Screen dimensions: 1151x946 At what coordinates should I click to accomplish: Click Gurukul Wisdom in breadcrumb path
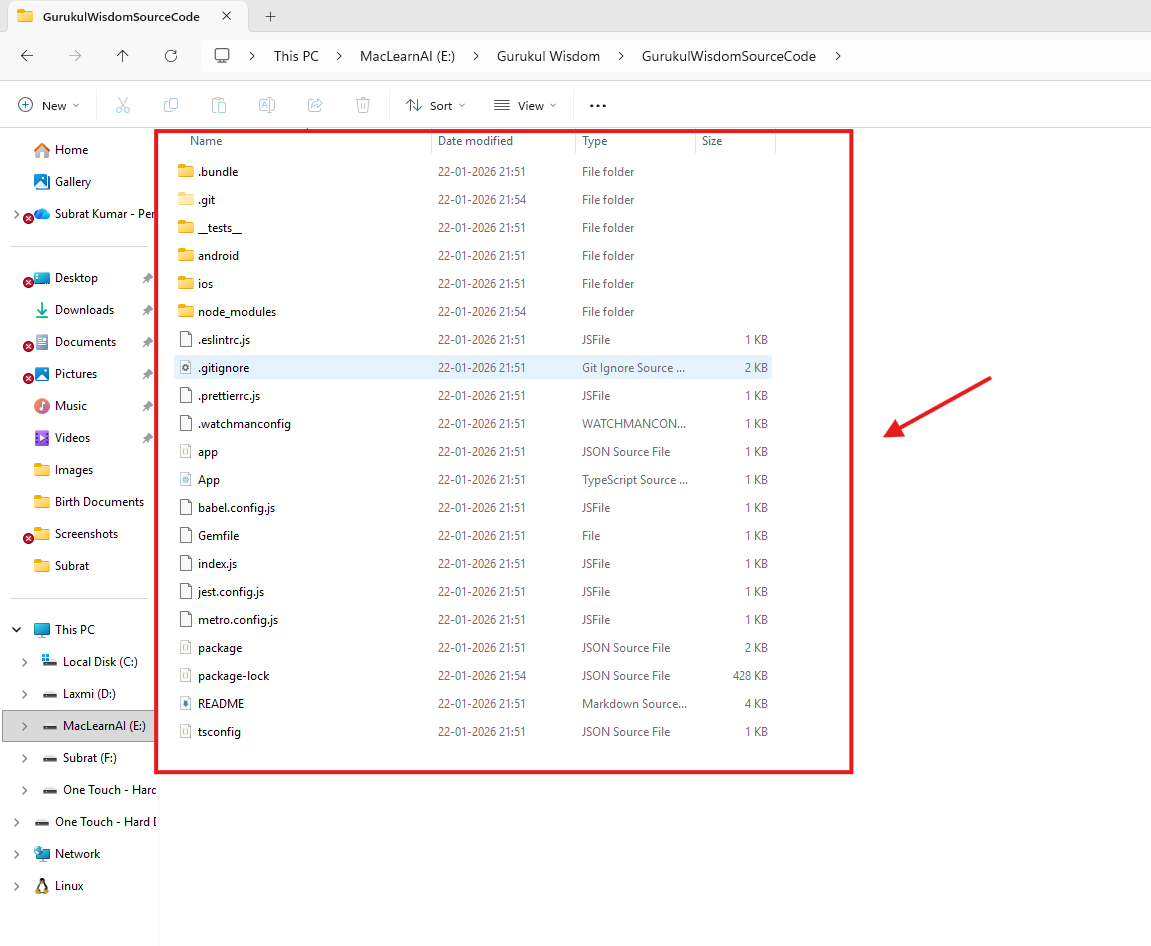548,56
